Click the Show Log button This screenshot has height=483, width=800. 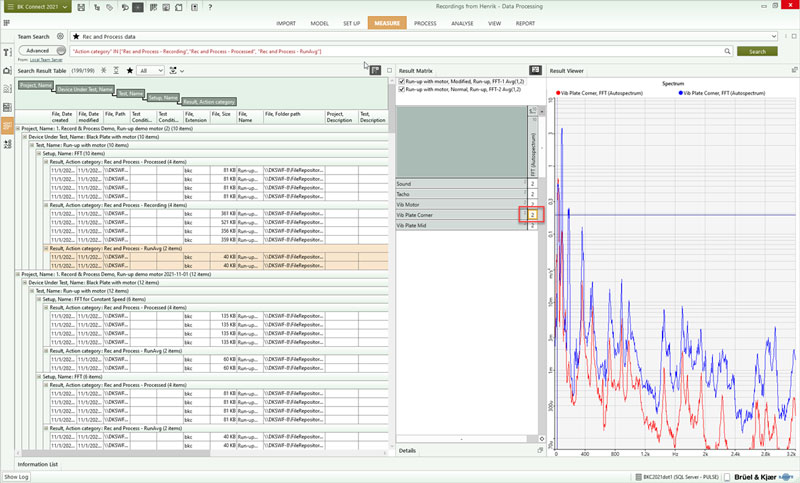[16, 477]
